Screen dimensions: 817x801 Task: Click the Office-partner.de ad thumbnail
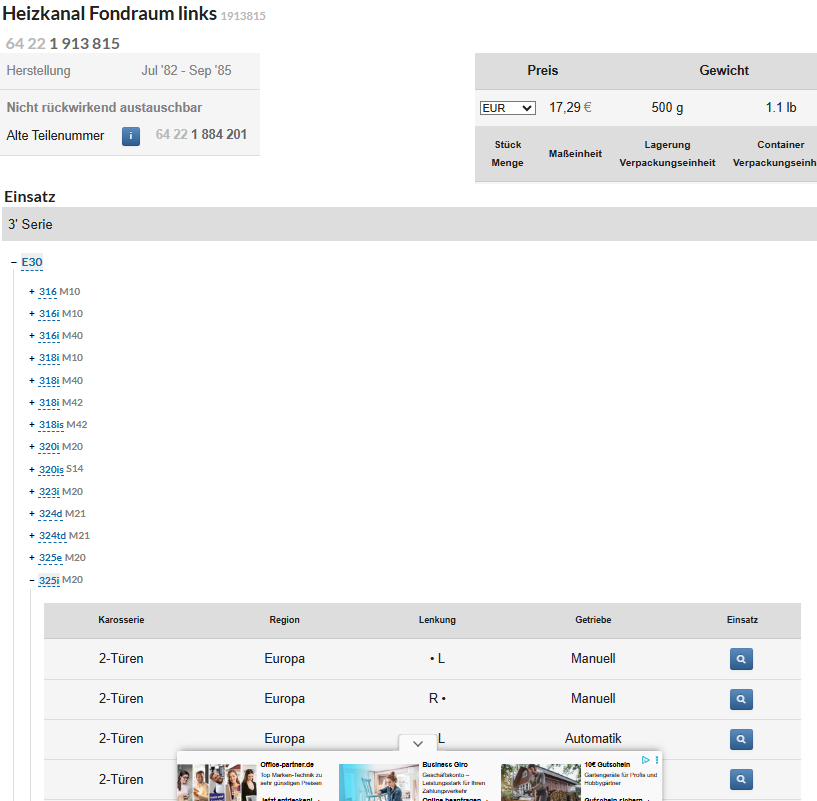coord(217,782)
